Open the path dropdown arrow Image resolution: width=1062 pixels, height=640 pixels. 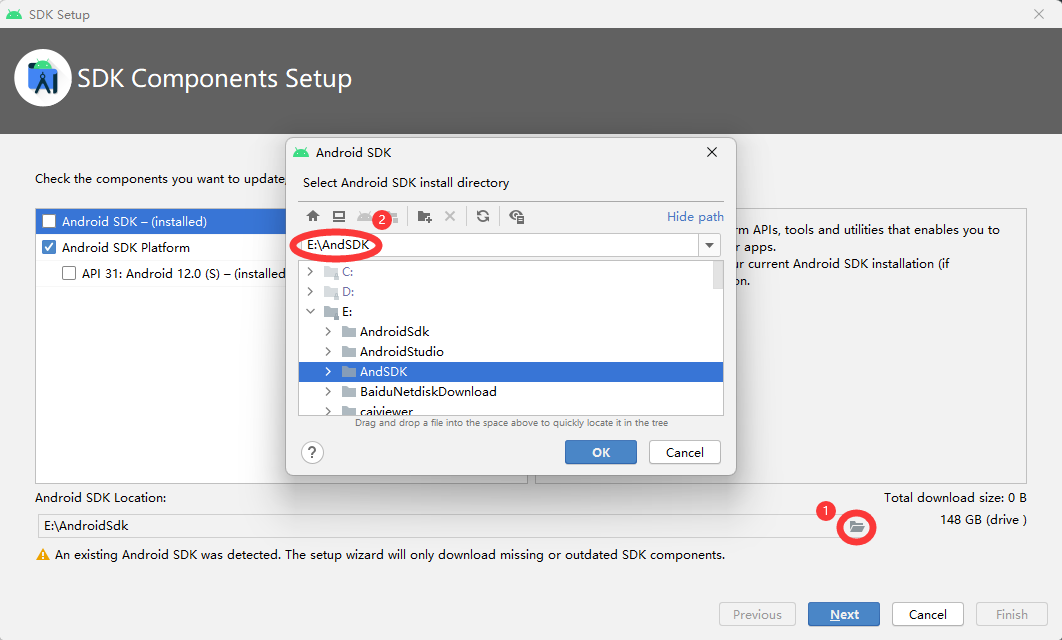point(709,244)
